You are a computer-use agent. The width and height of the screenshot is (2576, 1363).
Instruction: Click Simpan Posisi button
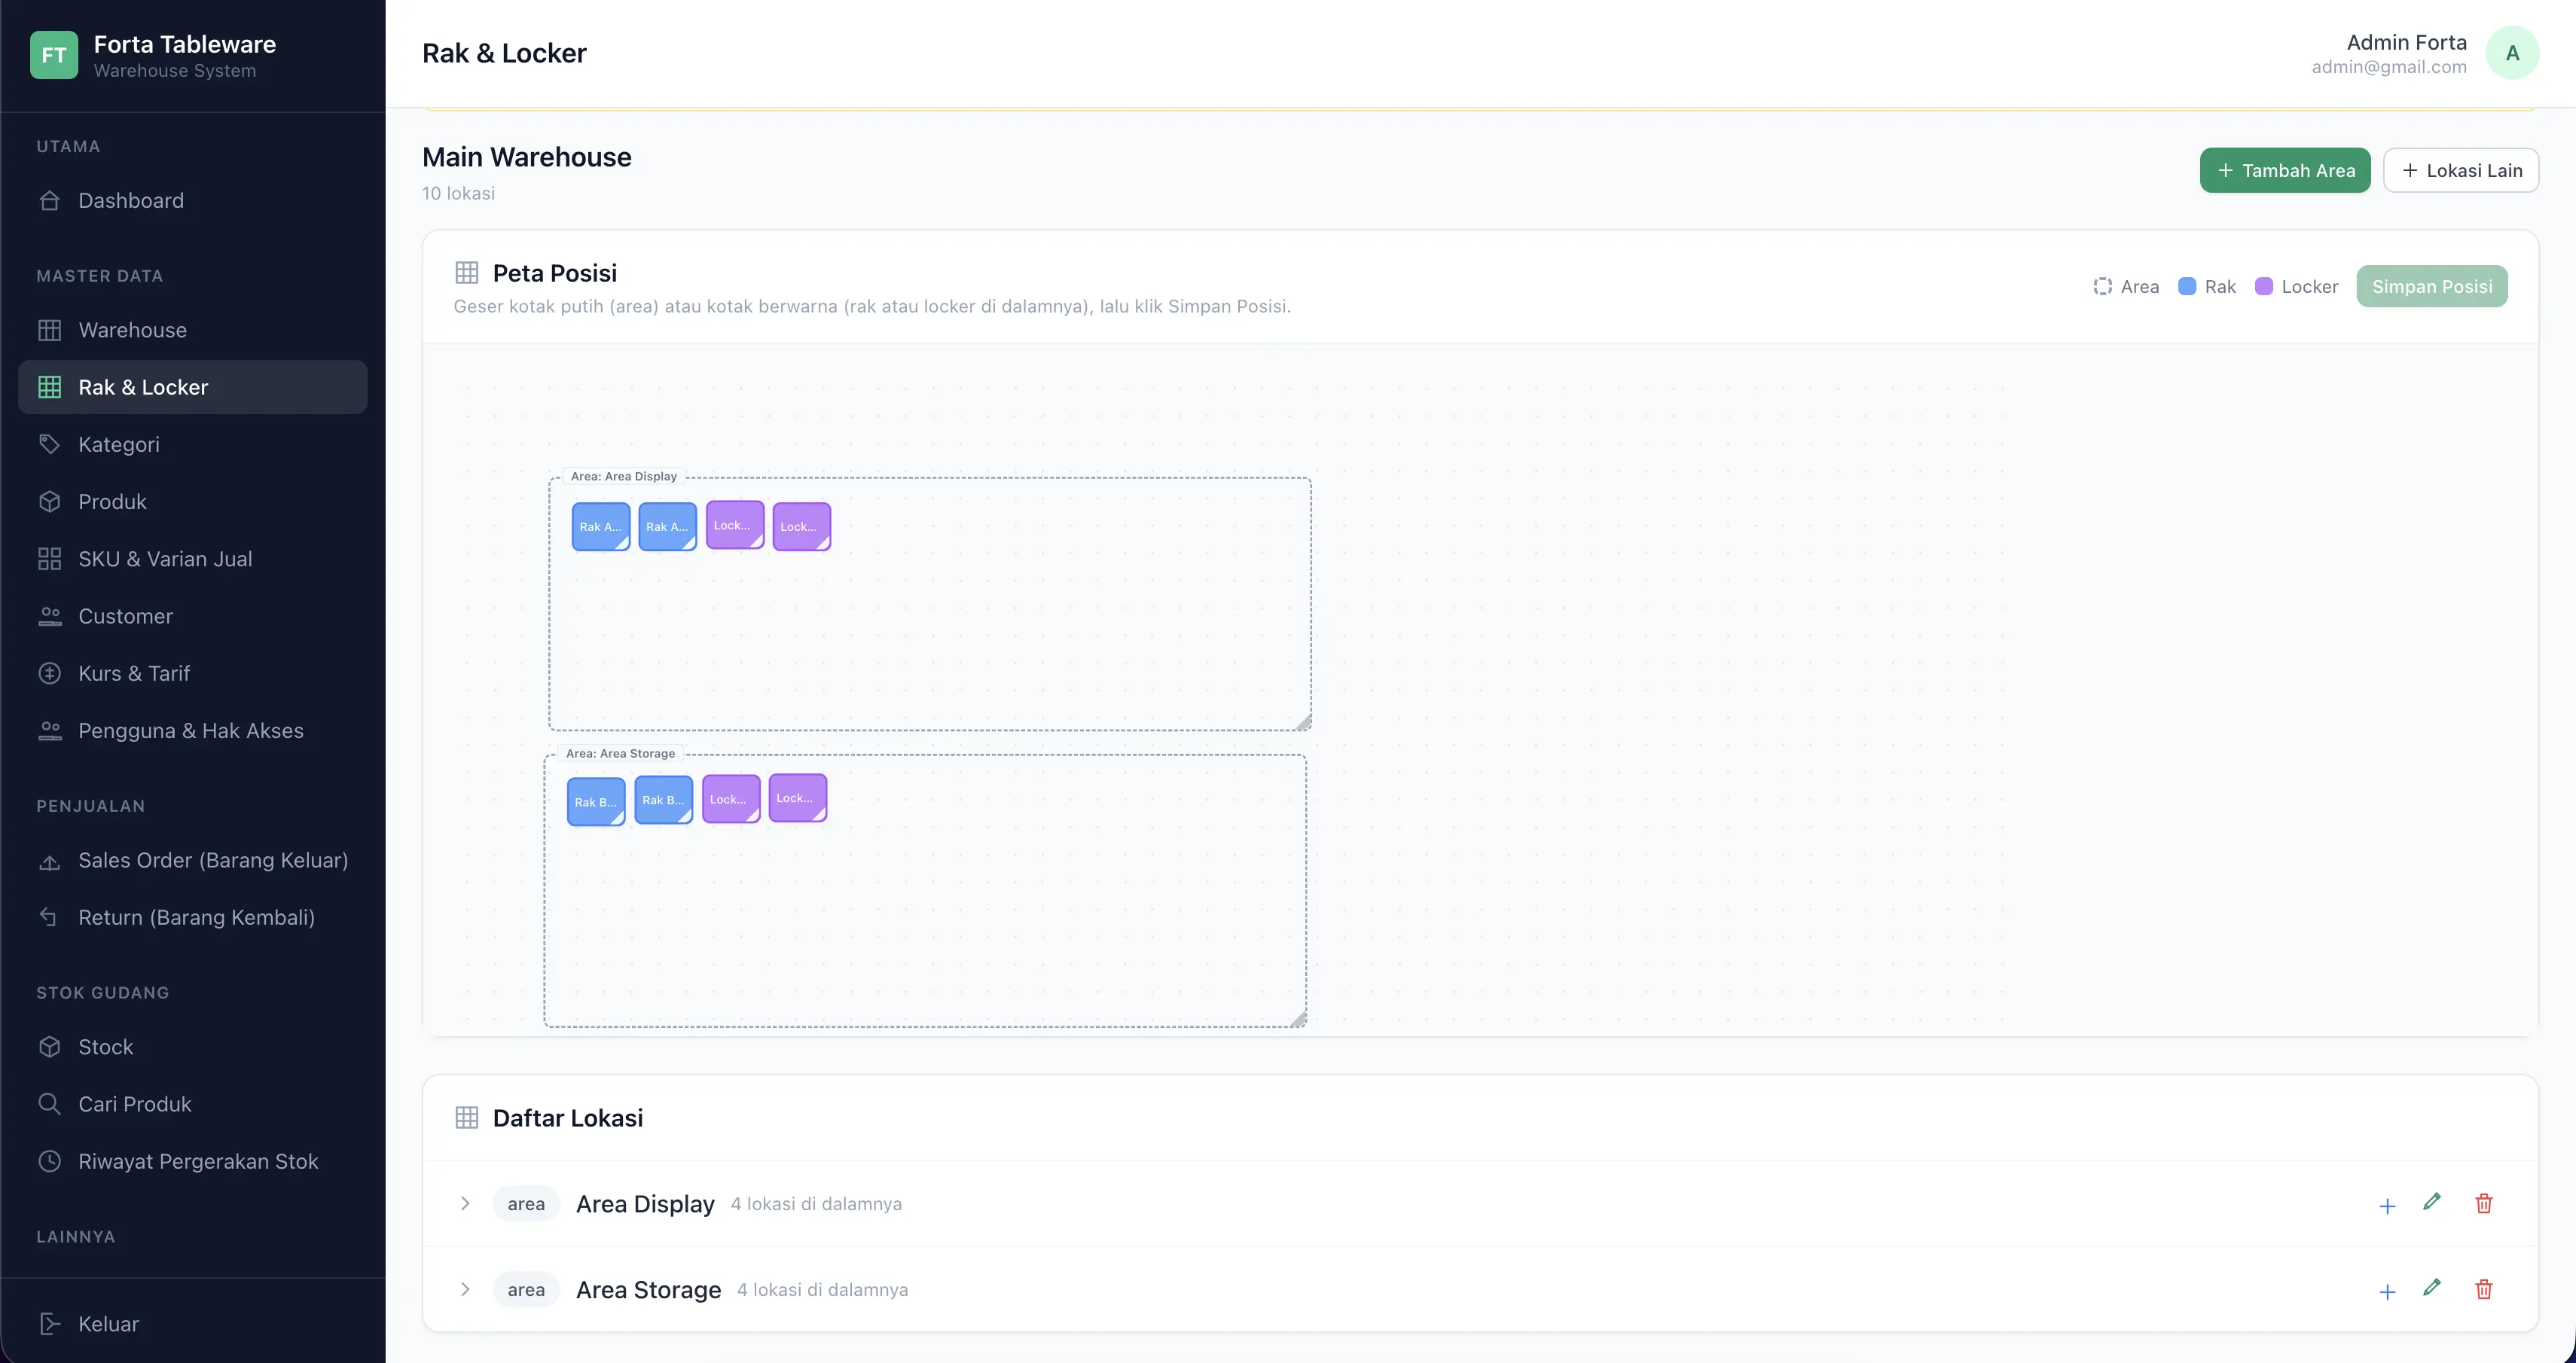tap(2432, 286)
